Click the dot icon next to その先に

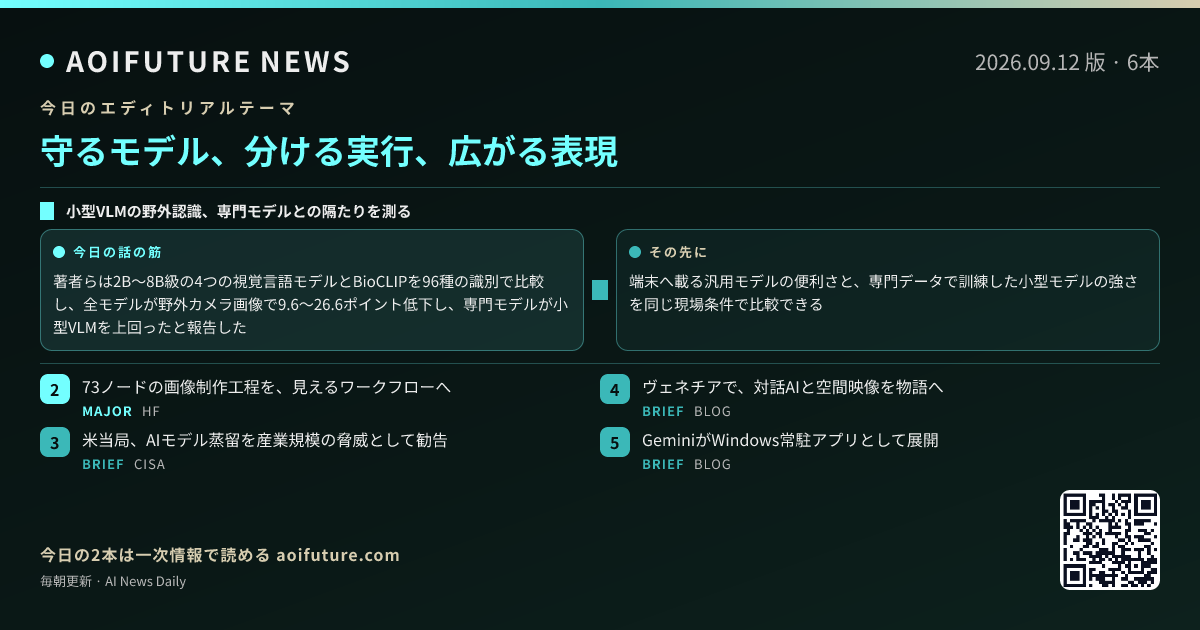(635, 252)
